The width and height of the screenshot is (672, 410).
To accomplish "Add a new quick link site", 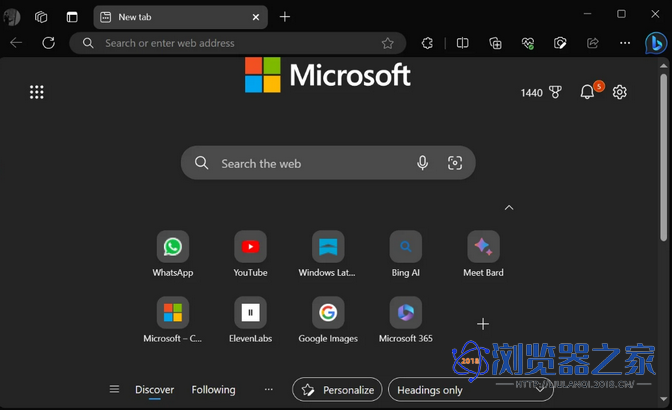I will coord(483,324).
